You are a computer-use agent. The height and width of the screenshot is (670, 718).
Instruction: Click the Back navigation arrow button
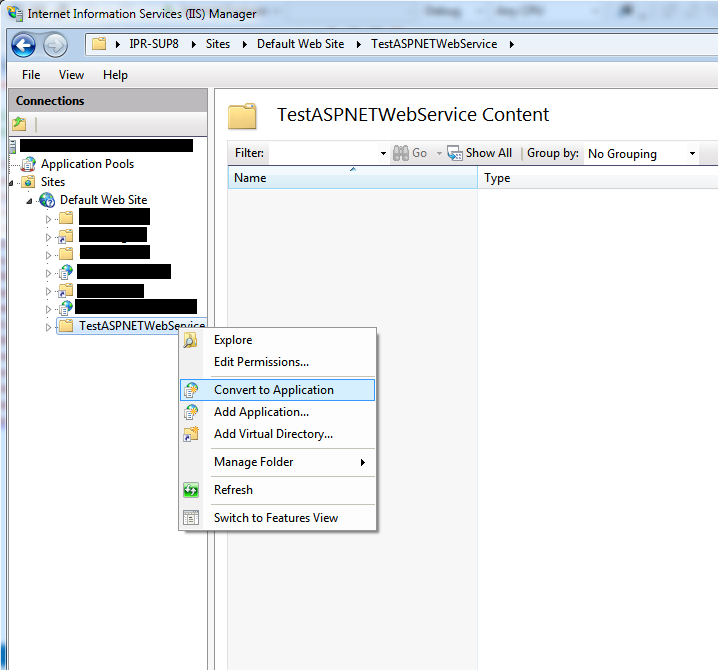pyautogui.click(x=23, y=45)
